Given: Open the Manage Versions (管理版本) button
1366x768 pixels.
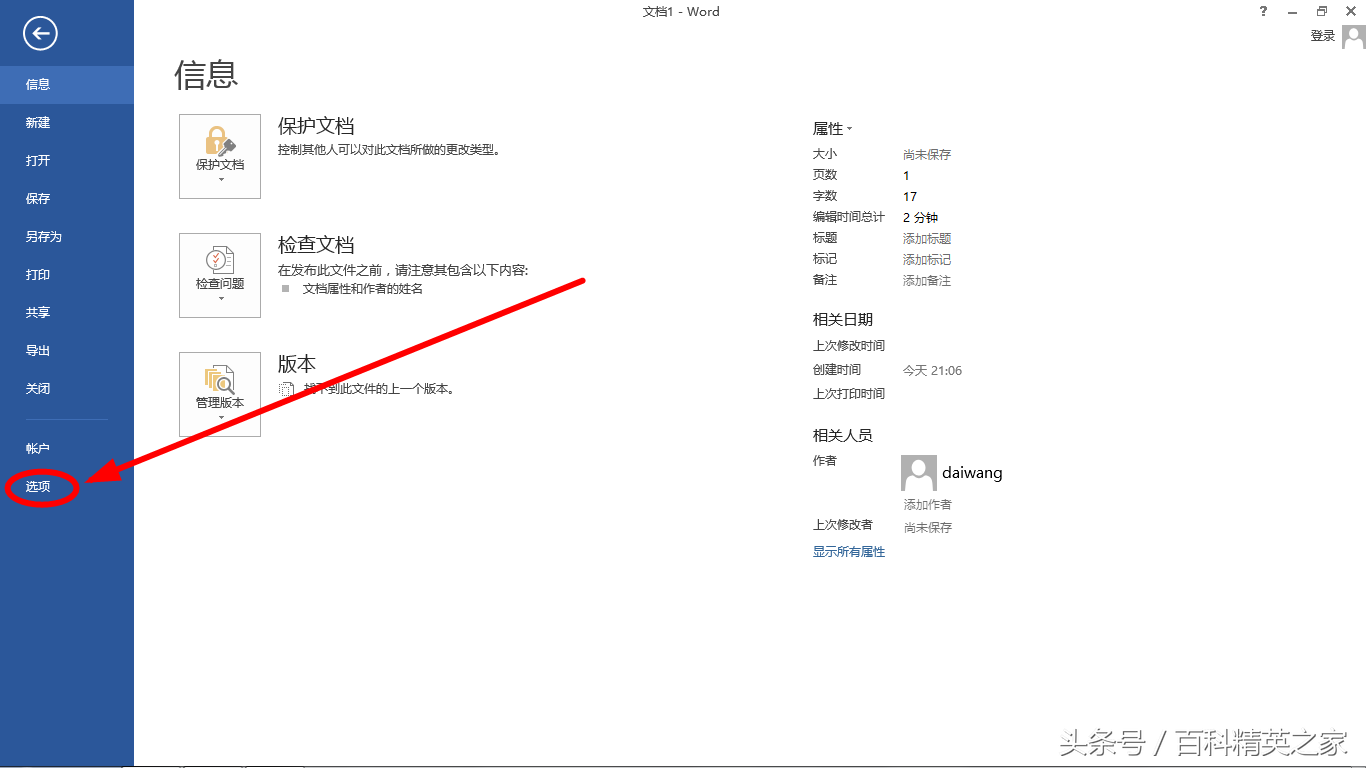Looking at the screenshot, I should [220, 394].
